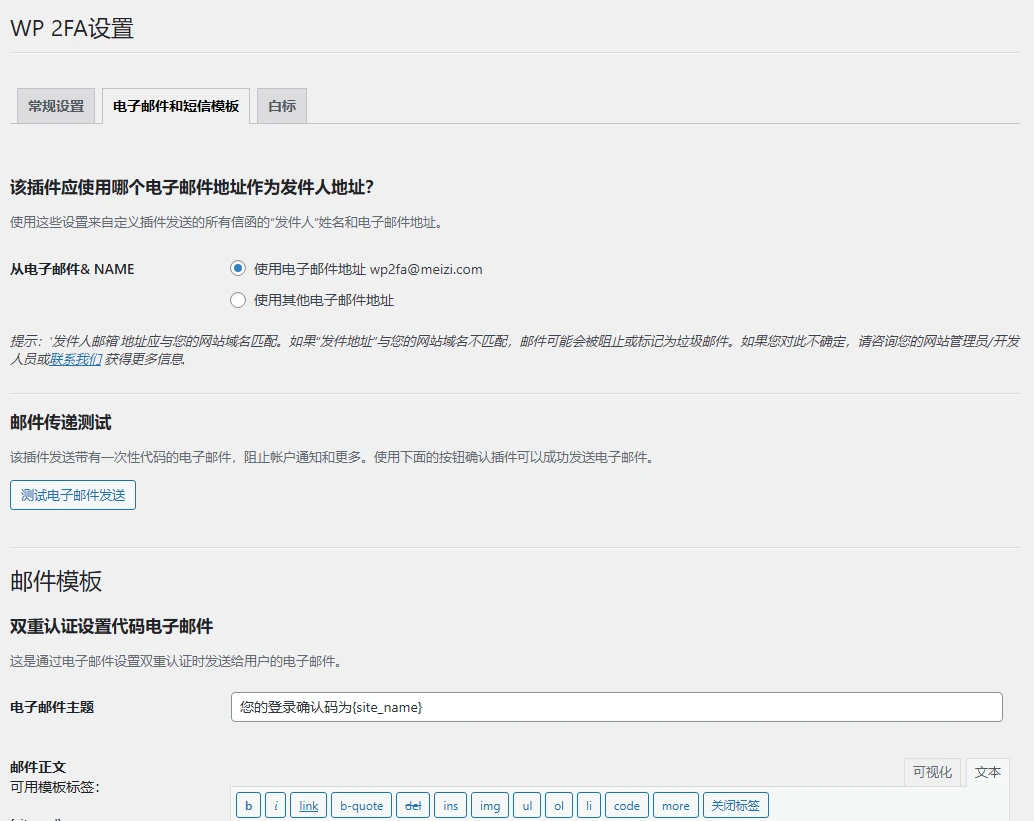
Task: Insert a list item using the li button
Action: 591,805
